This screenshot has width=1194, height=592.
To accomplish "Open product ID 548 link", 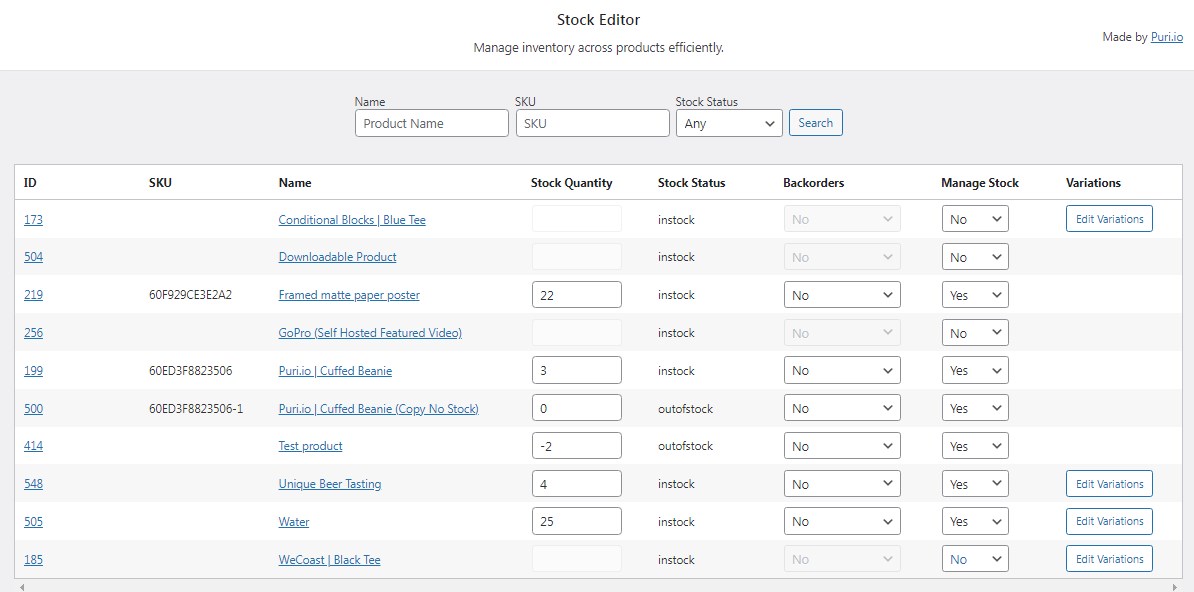I will [x=34, y=484].
